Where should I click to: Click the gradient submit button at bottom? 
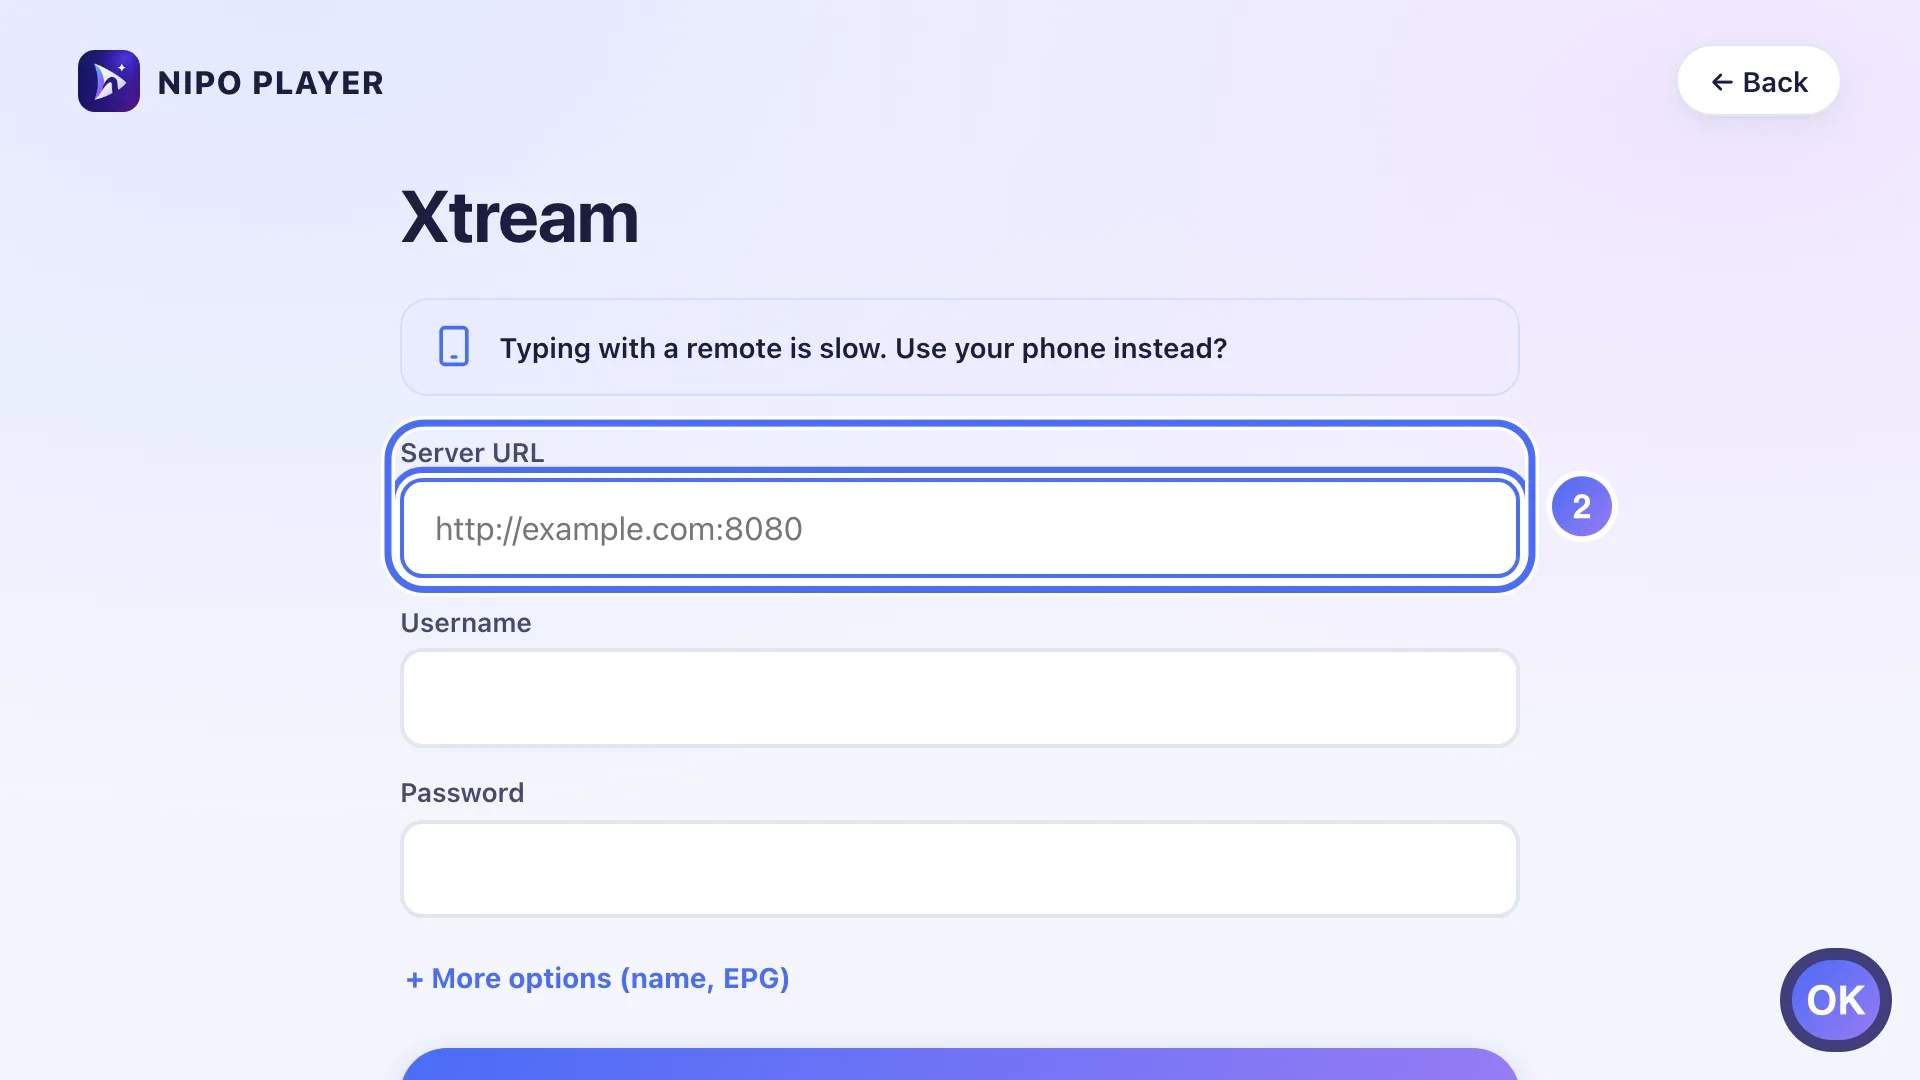[959, 1064]
